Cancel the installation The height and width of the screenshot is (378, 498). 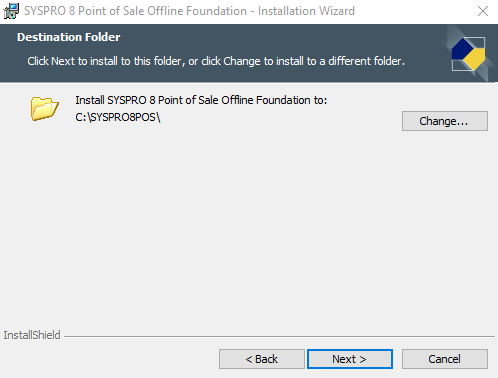click(445, 359)
